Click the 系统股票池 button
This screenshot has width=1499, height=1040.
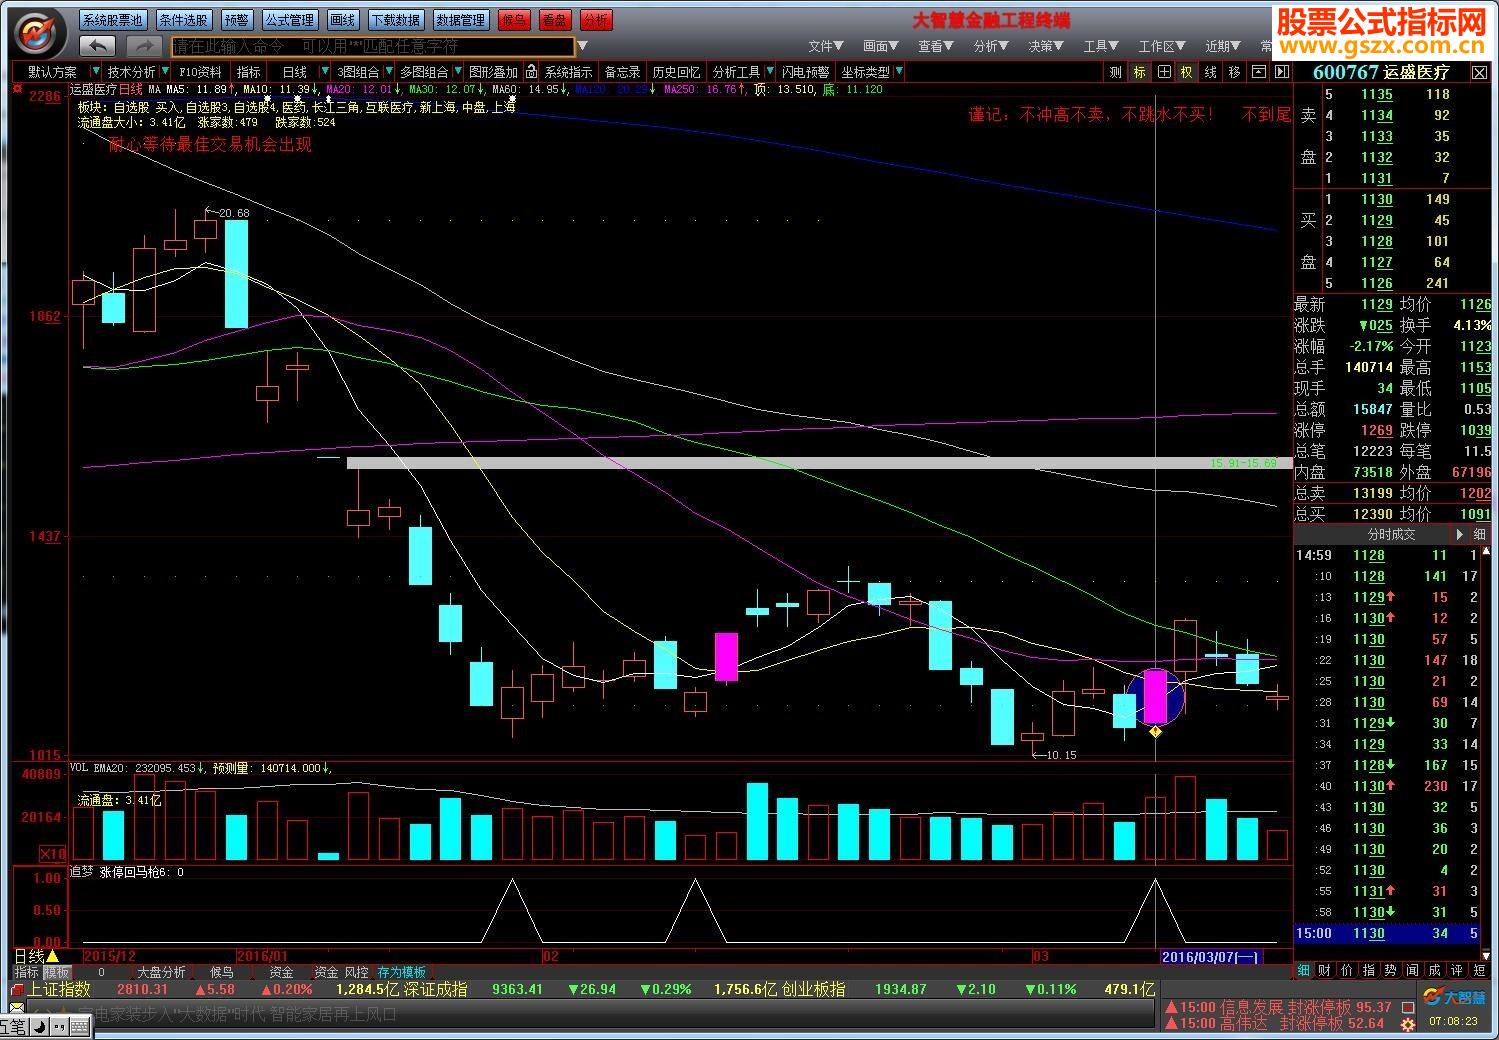pyautogui.click(x=113, y=20)
